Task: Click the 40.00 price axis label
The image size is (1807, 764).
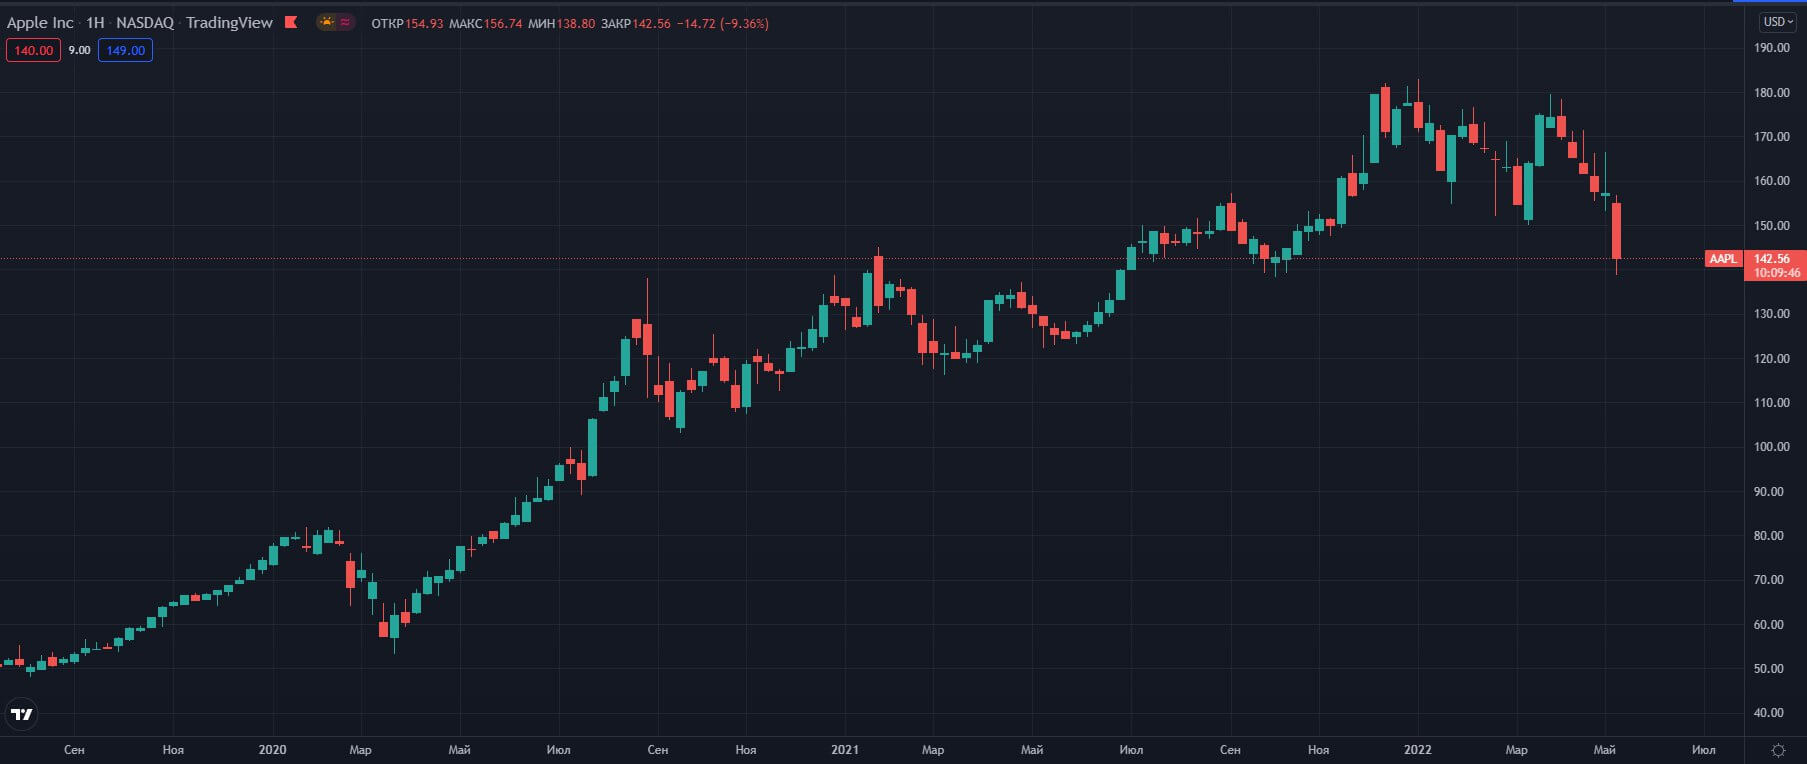Action: coord(1769,713)
